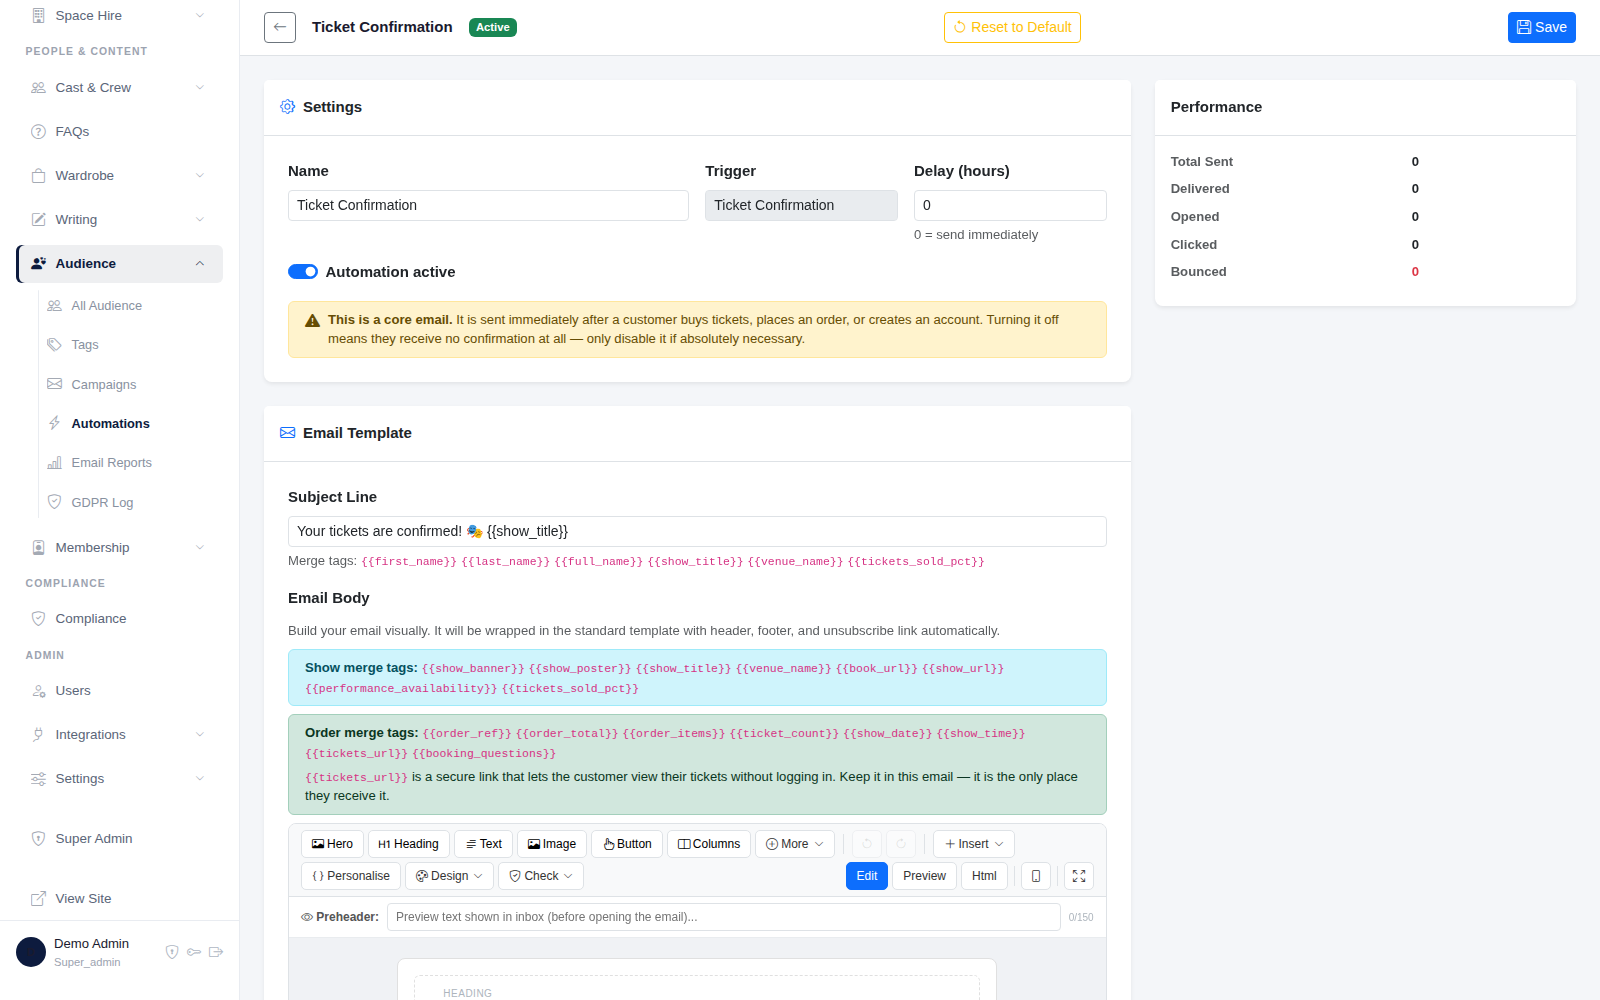Open the Insert dropdown in editor
The height and width of the screenshot is (1000, 1600).
(x=974, y=844)
